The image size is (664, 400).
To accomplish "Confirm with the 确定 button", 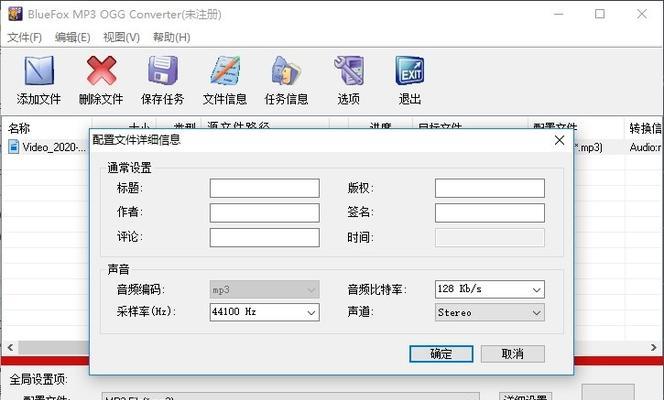I will [441, 354].
